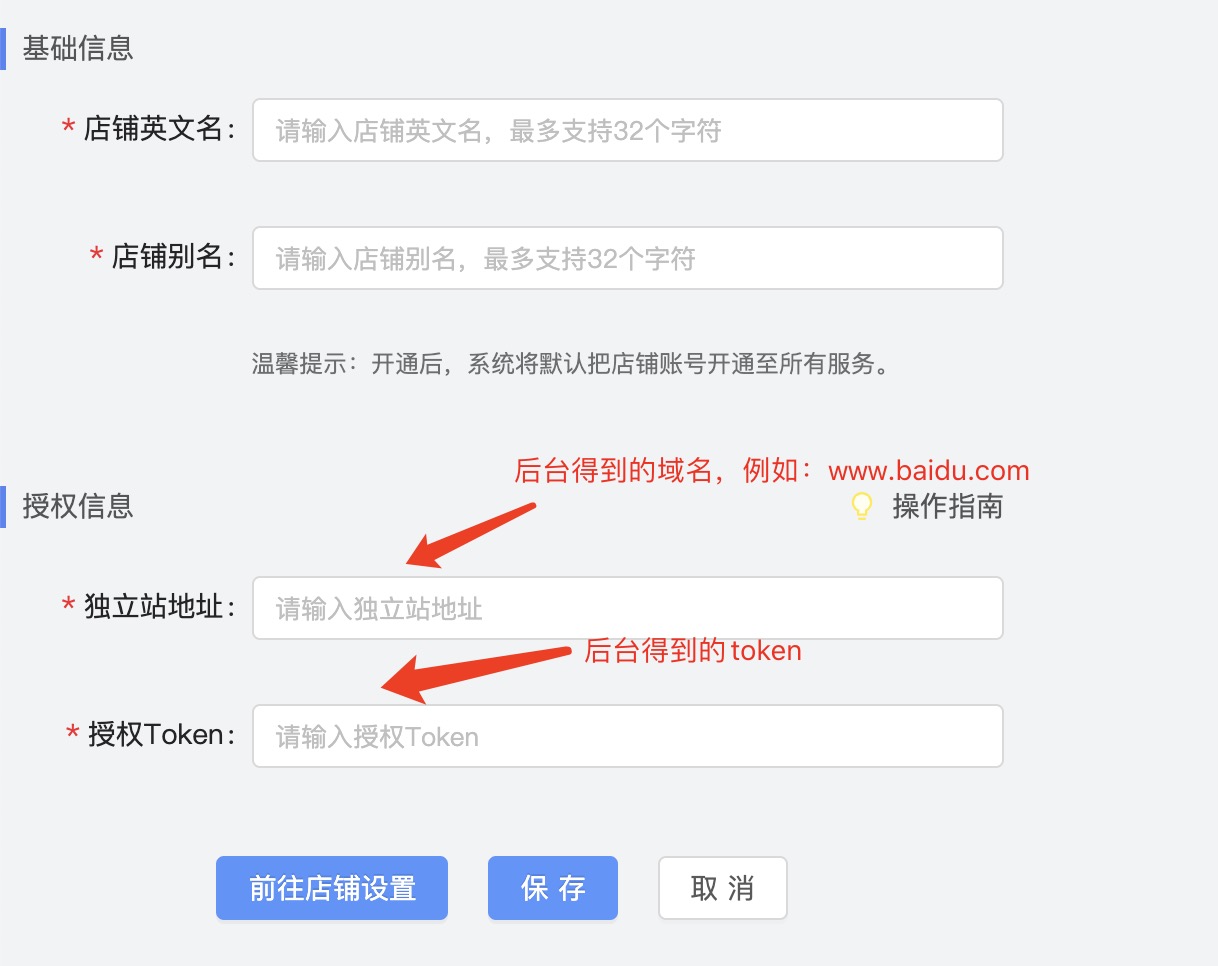Screen dimensions: 1218x966
Task: Click the 基础信息 section heading
Action: [78, 48]
